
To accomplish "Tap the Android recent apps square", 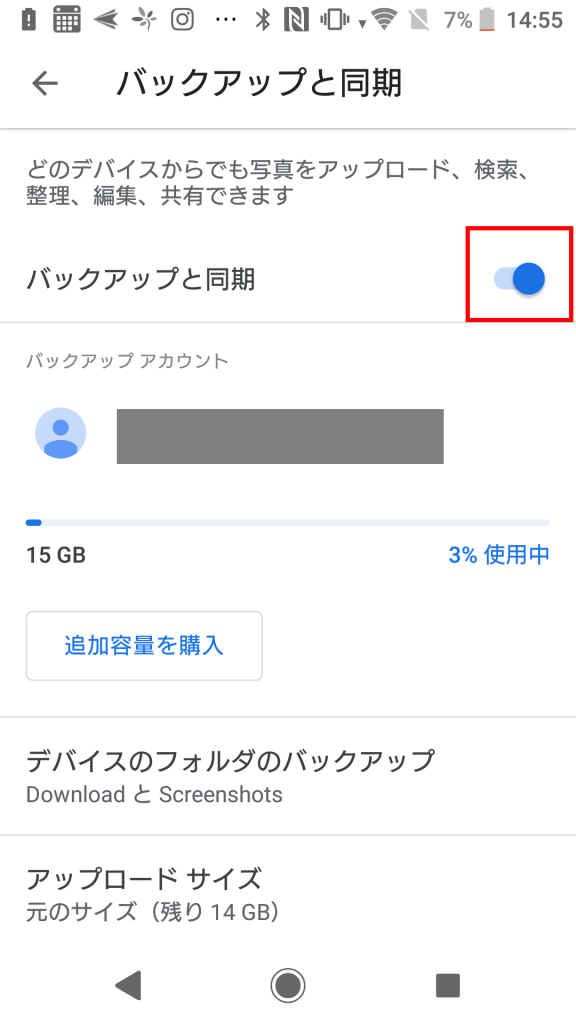I will click(x=448, y=985).
